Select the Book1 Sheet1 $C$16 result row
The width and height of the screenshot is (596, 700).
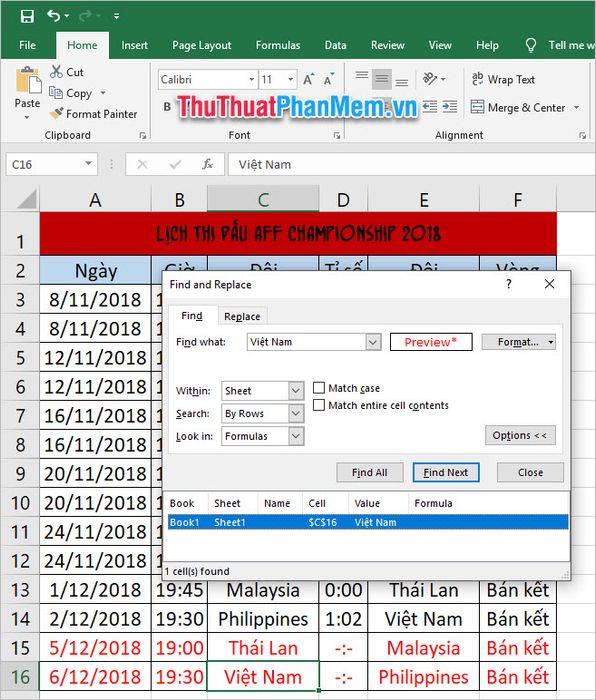coord(368,522)
